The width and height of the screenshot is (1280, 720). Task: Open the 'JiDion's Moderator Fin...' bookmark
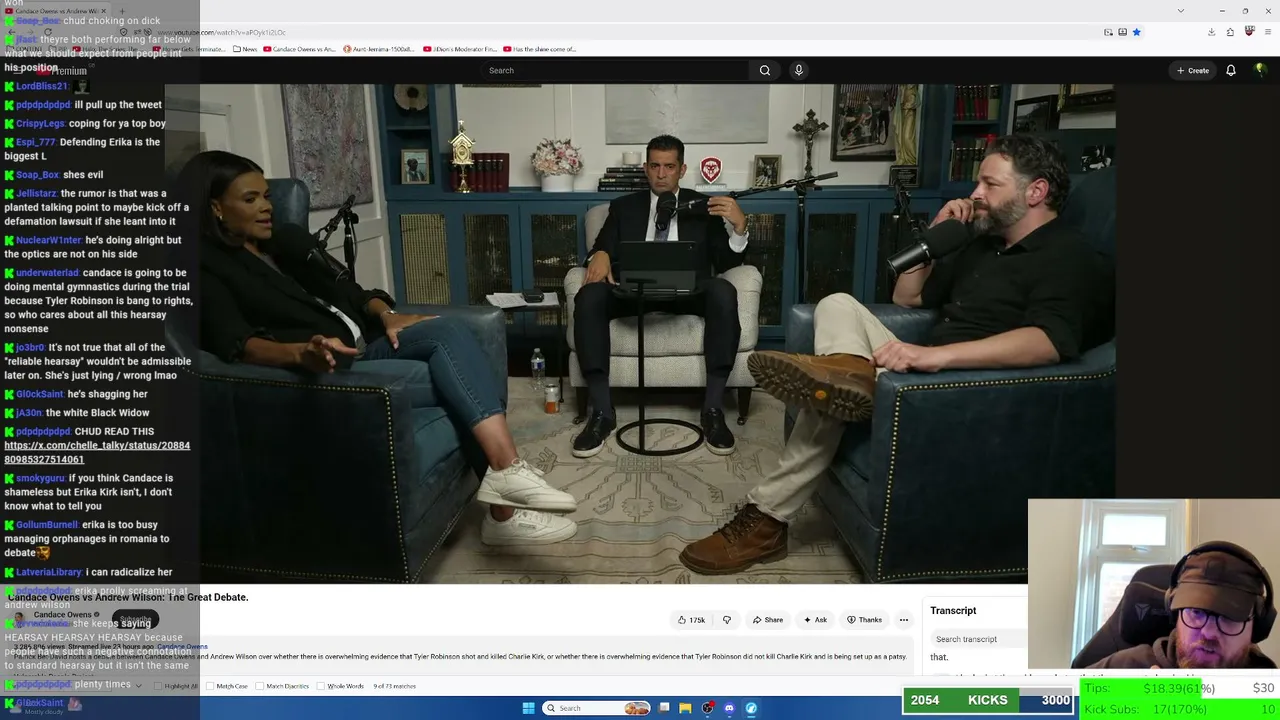pyautogui.click(x=460, y=49)
